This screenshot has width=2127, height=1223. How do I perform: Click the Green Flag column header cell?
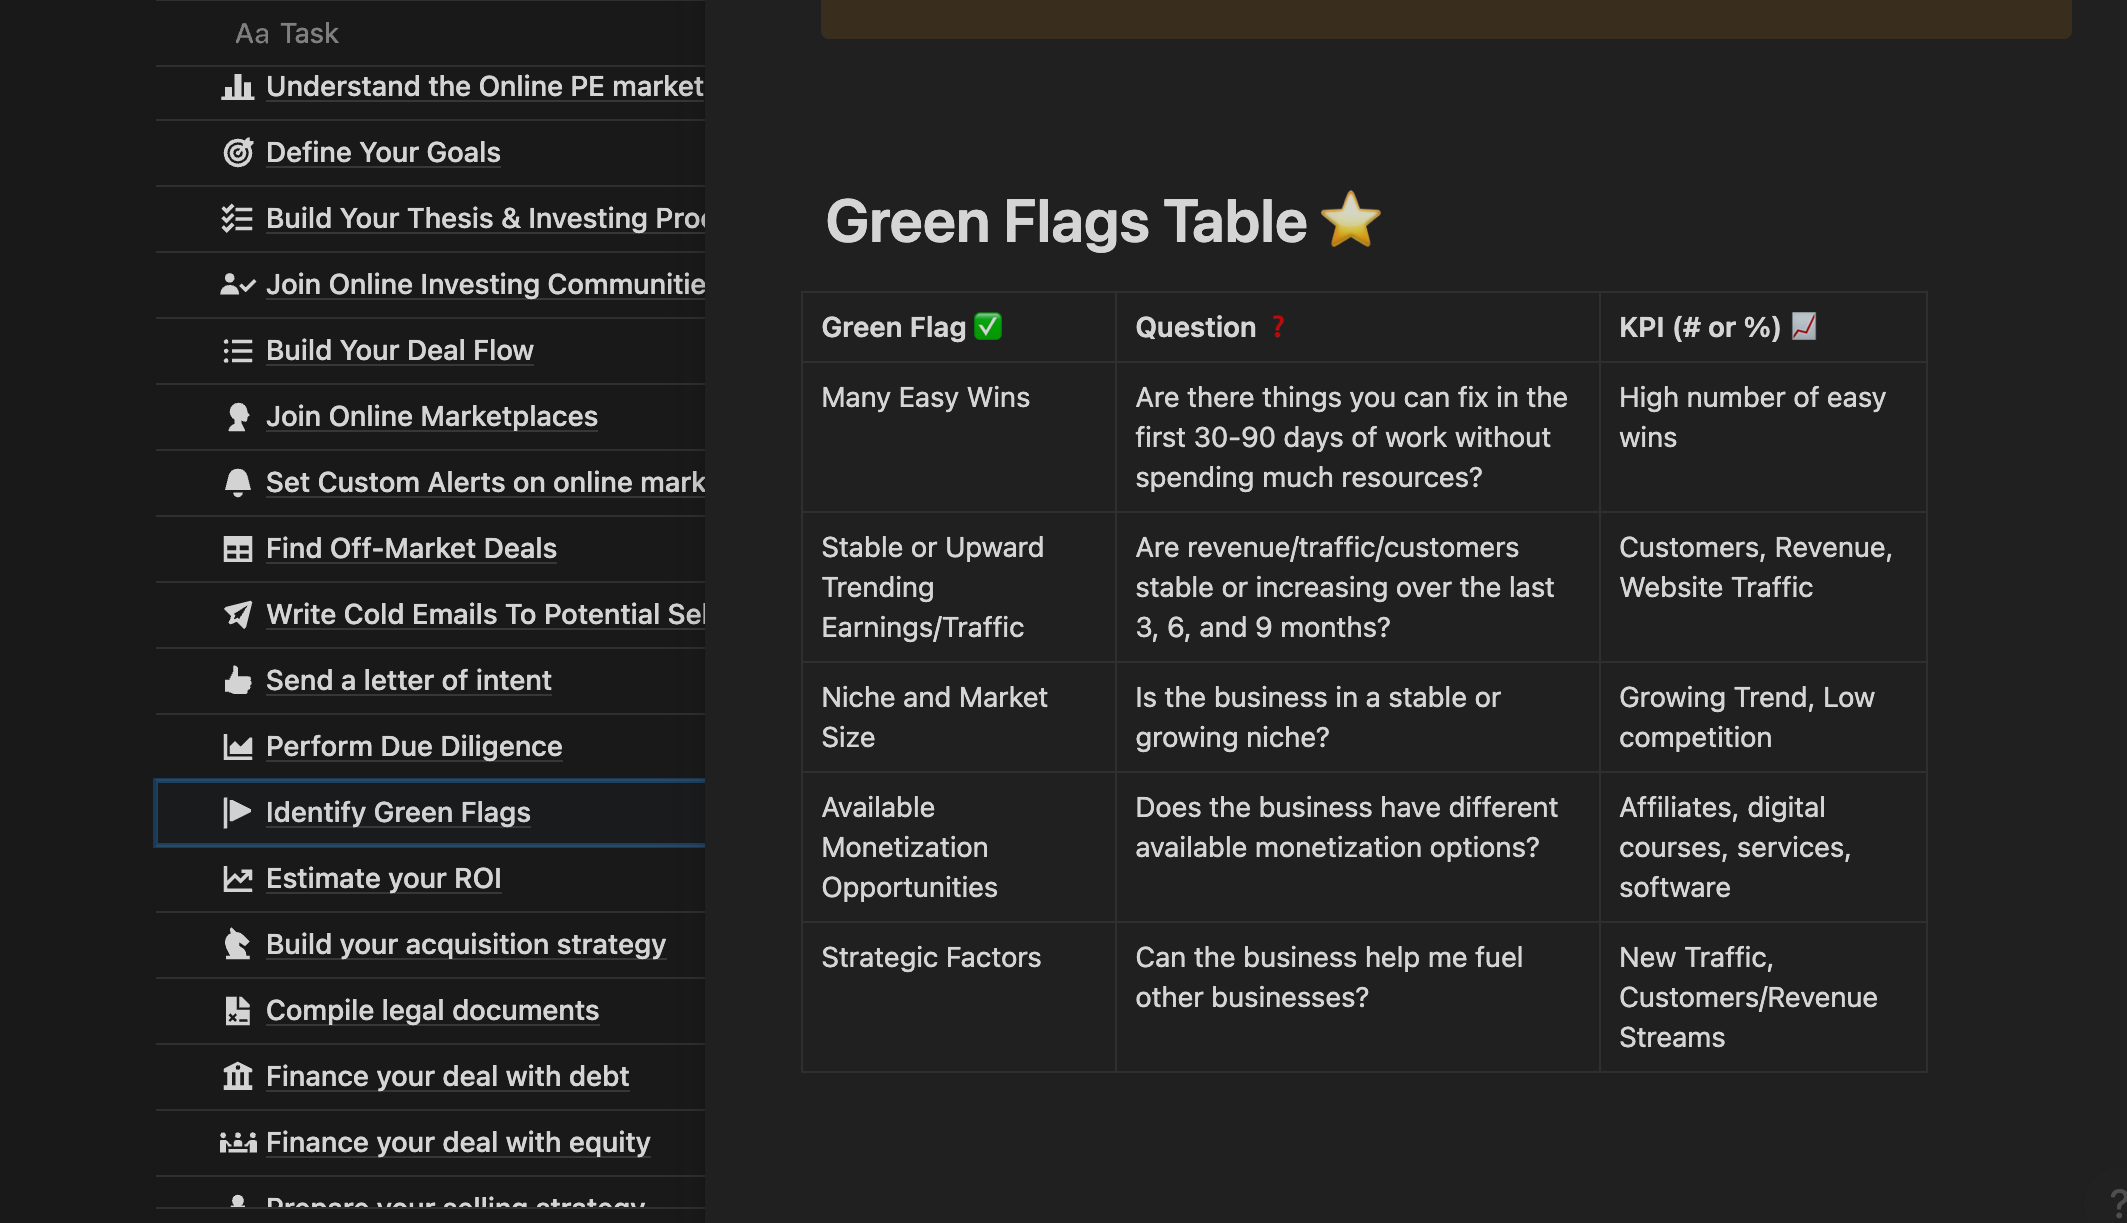tap(958, 327)
